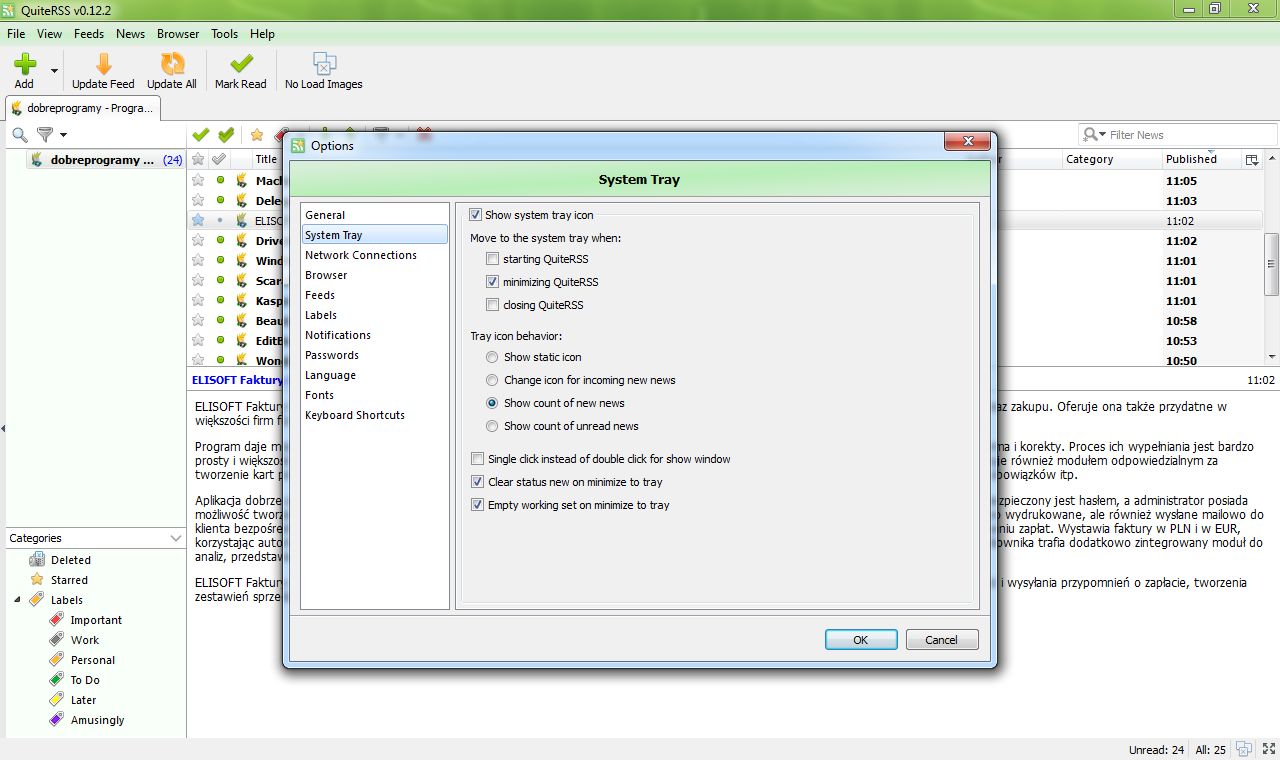Click the toggle-windows icon in status bar
The image size is (1280, 760).
[1244, 749]
